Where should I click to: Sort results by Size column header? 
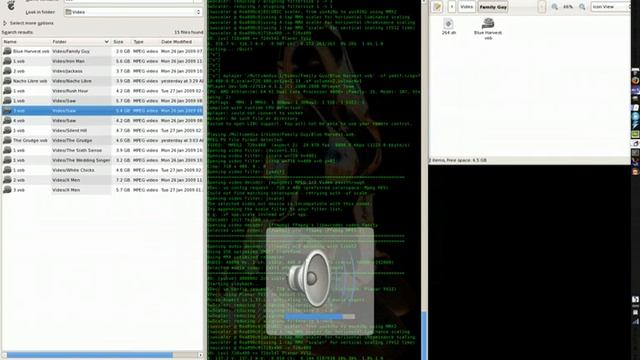click(x=122, y=42)
